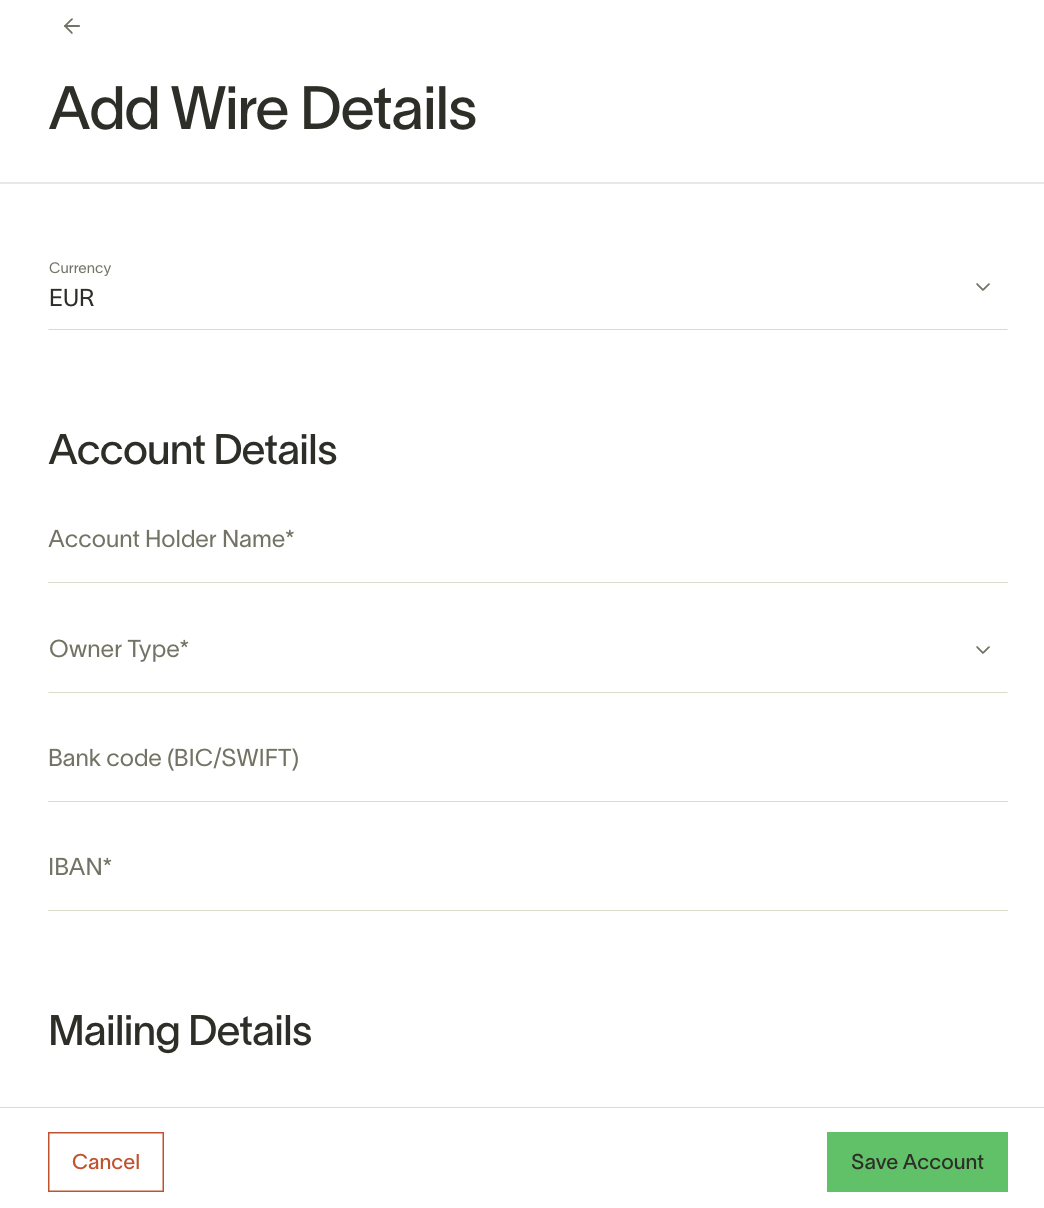
Task: Click the BIC/SWIFT text in parentheses
Action: (233, 758)
